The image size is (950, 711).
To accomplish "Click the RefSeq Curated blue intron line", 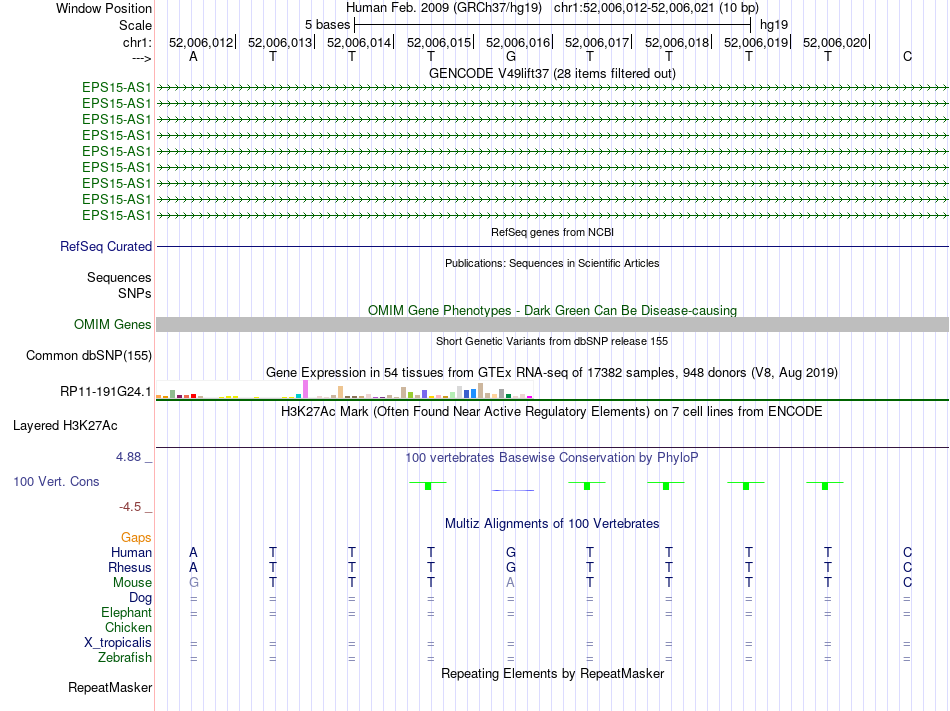I will click(x=552, y=246).
